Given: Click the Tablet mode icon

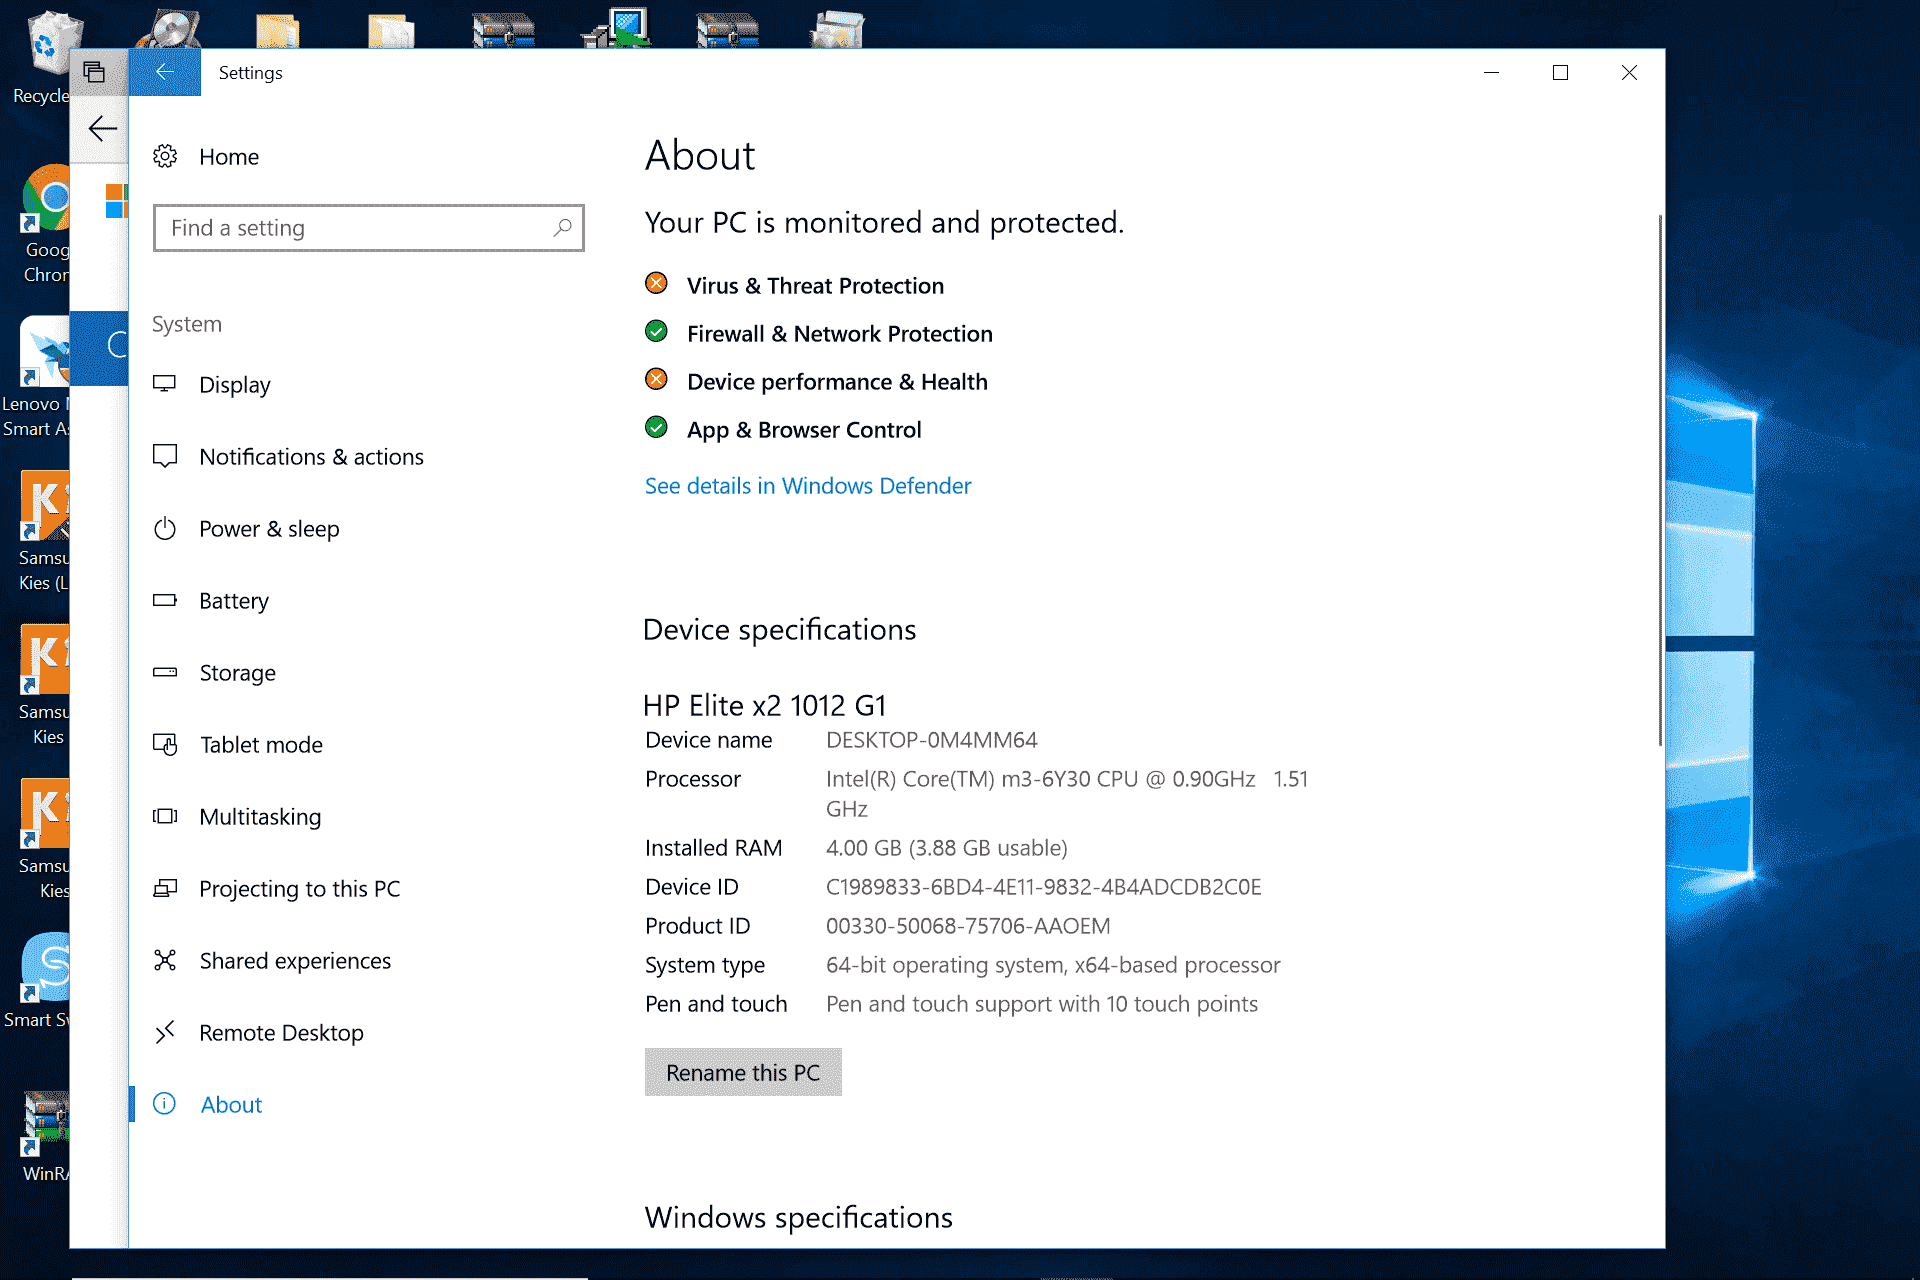Looking at the screenshot, I should pos(165,744).
